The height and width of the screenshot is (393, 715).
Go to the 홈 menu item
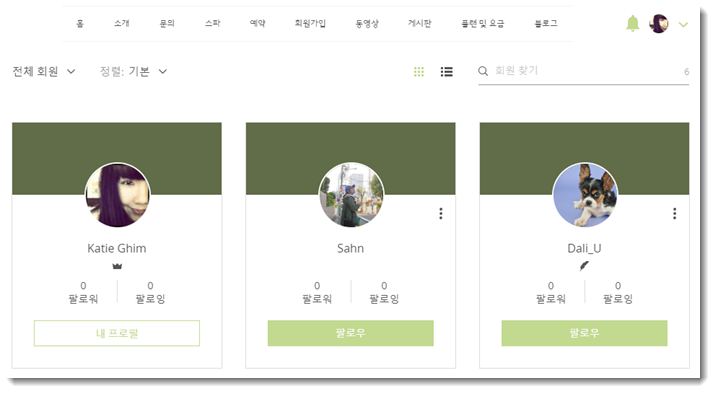click(x=80, y=23)
